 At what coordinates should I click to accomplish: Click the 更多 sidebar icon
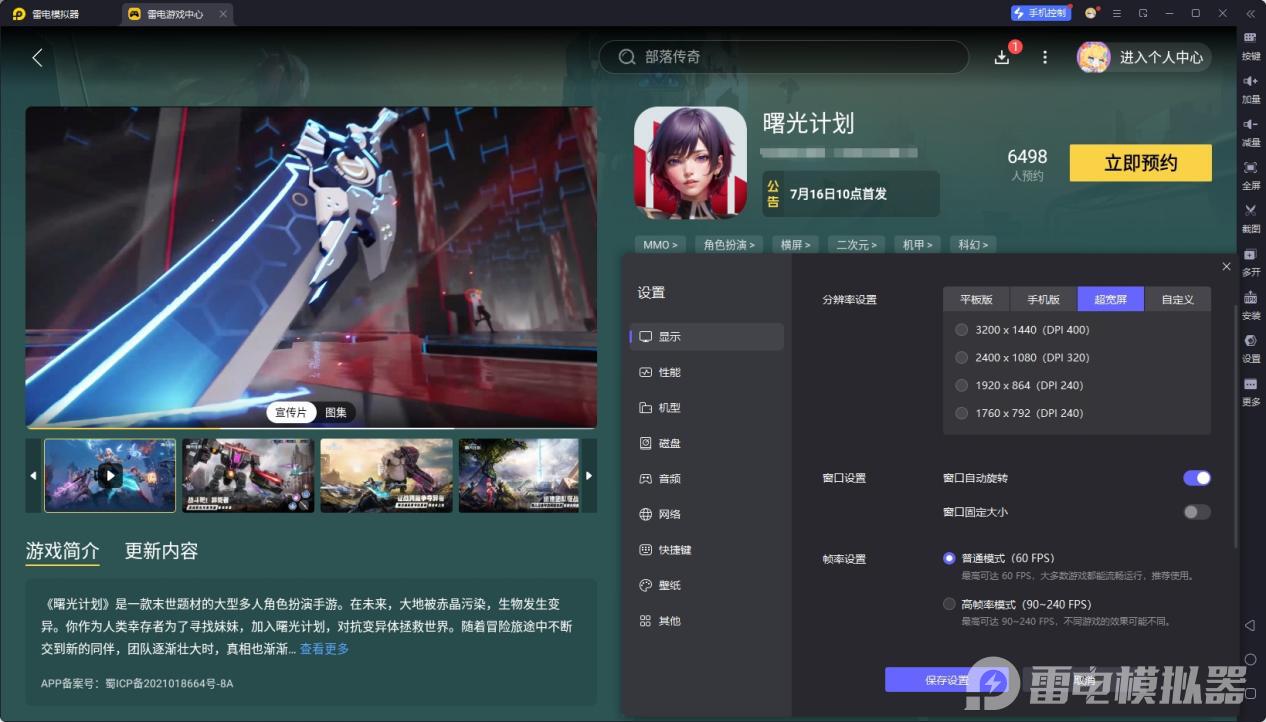(x=1250, y=390)
